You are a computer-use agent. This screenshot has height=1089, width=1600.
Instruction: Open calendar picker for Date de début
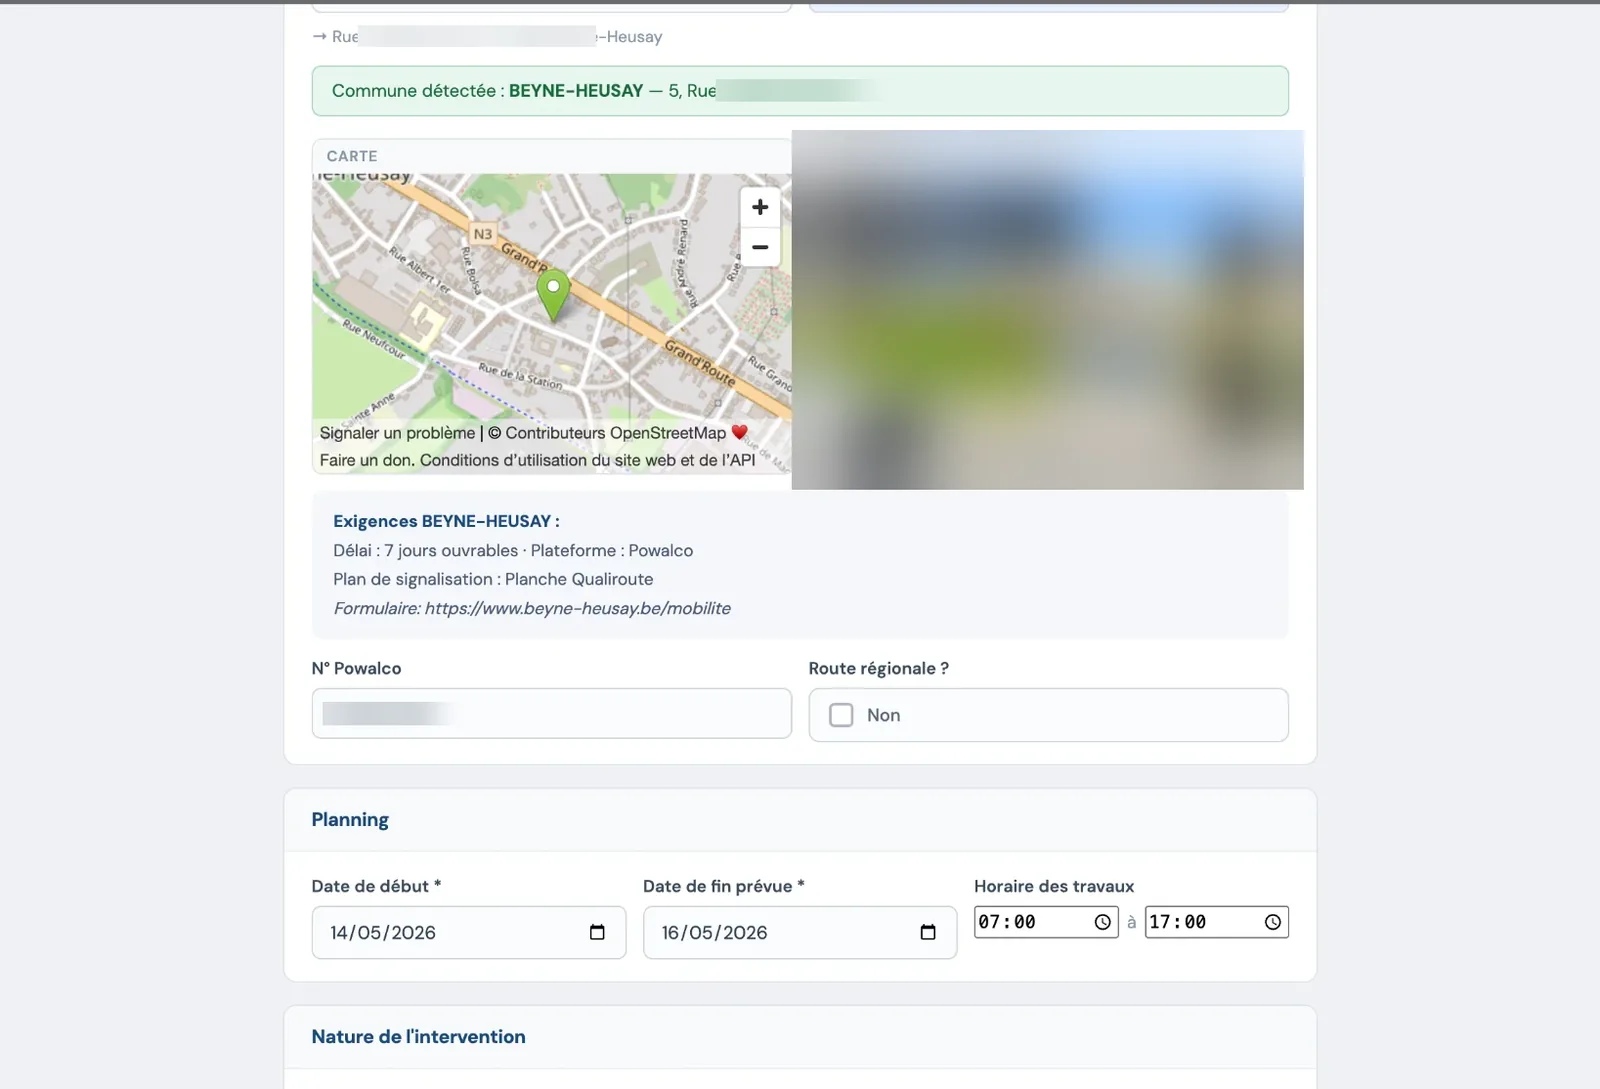[x=597, y=932]
